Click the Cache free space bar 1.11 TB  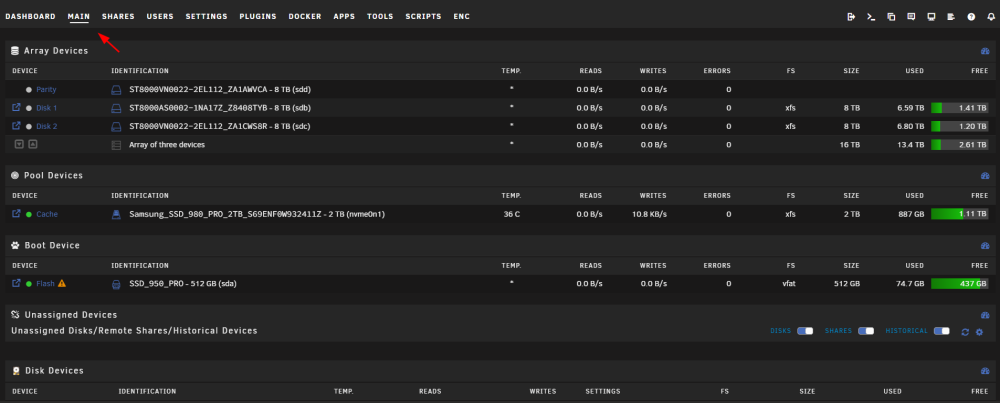click(x=960, y=214)
